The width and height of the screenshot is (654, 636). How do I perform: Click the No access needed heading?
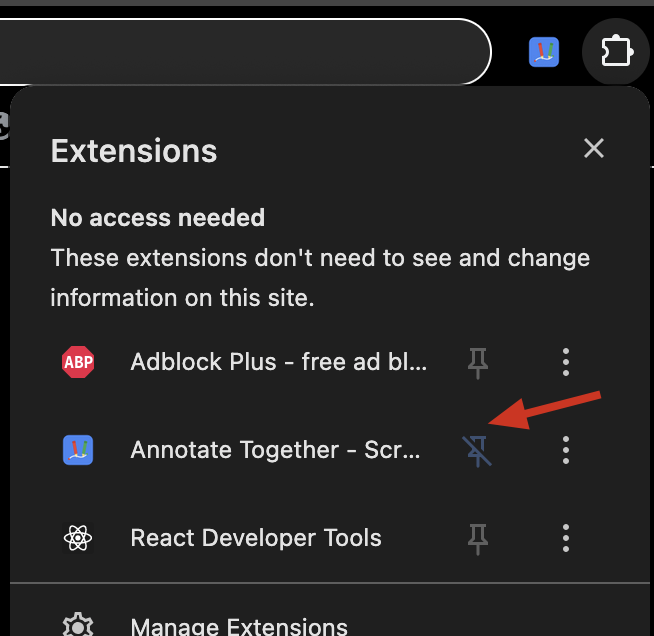[x=158, y=218]
